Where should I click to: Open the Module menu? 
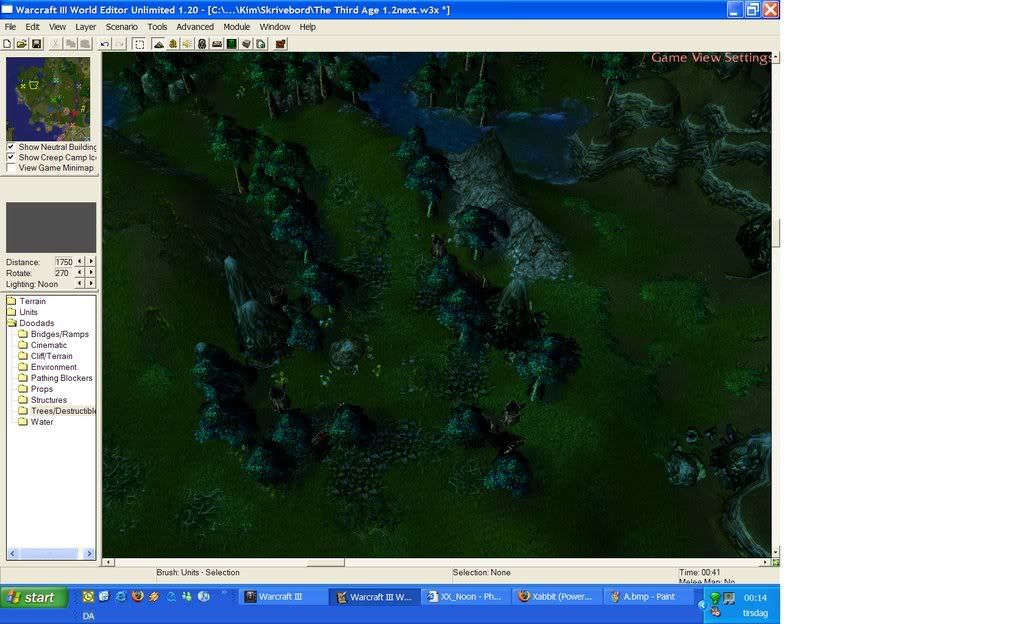(x=236, y=27)
